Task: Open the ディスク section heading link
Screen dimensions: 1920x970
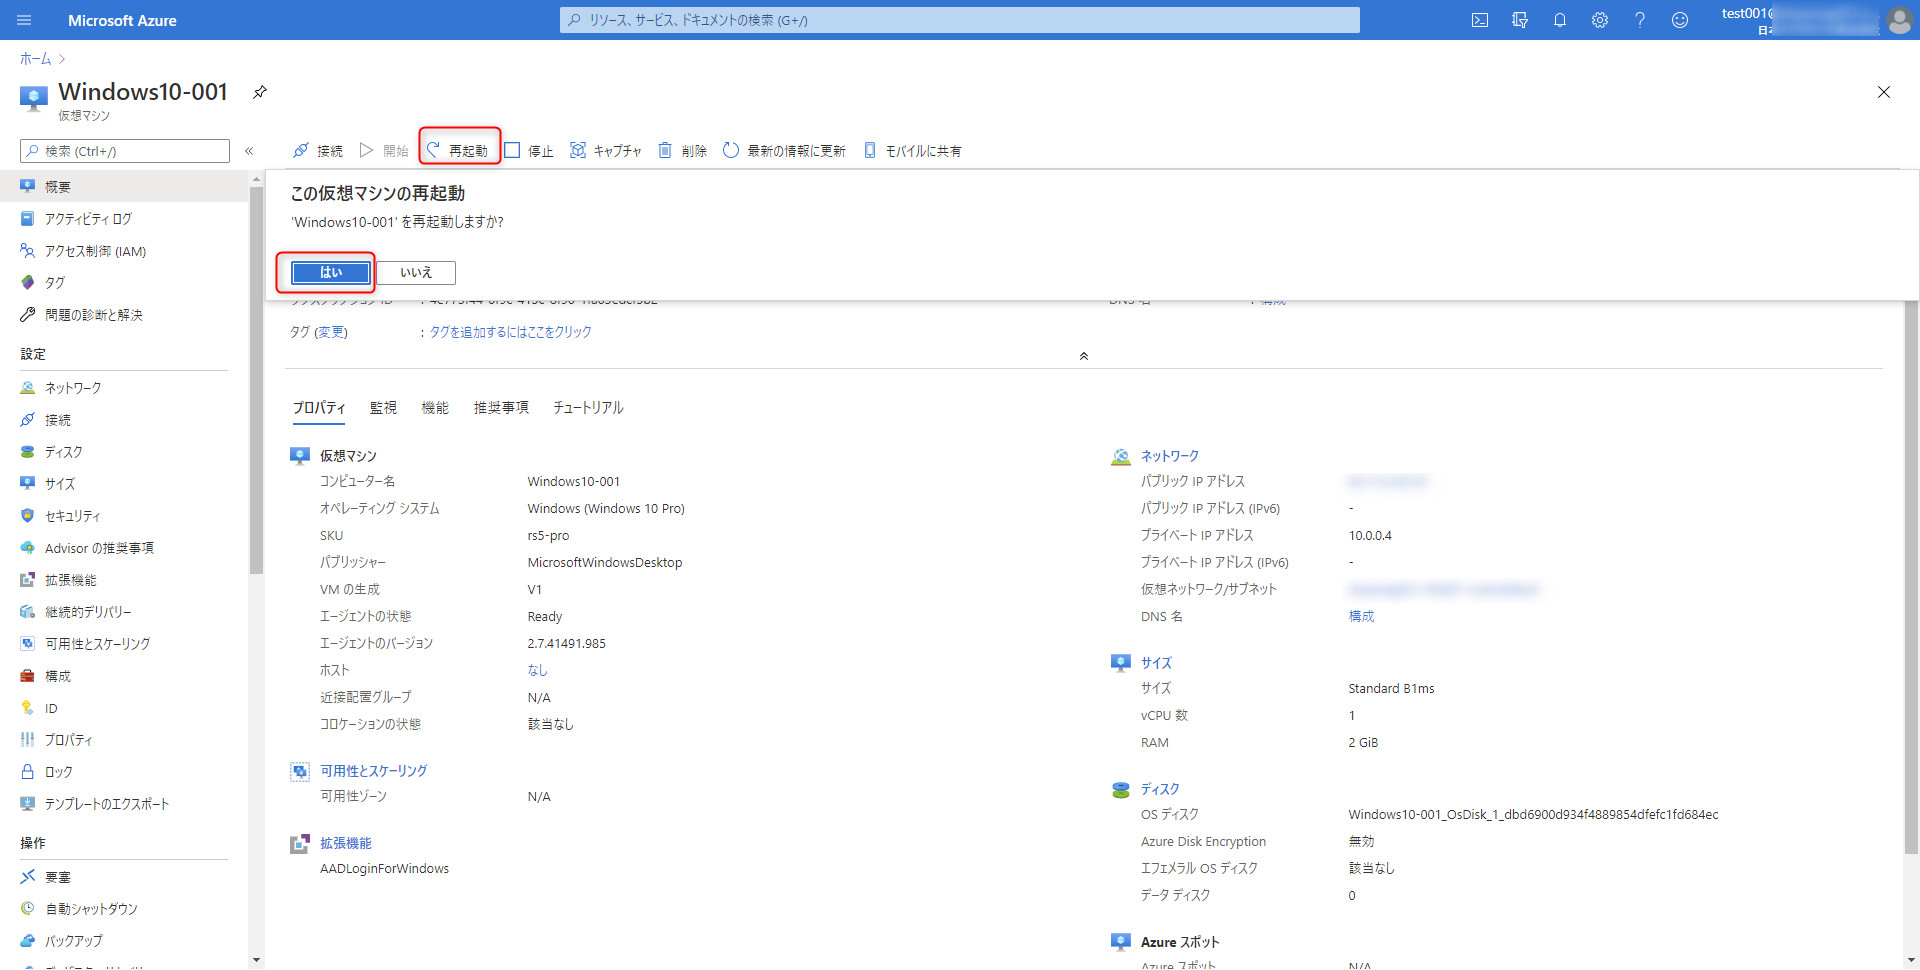Action: click(x=1160, y=789)
